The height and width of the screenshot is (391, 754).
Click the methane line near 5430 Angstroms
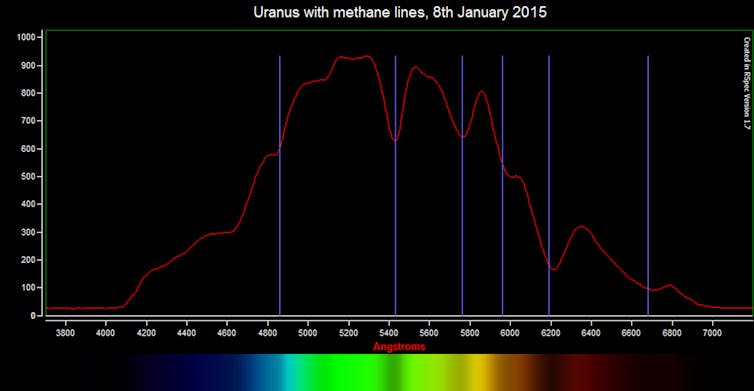point(395,186)
